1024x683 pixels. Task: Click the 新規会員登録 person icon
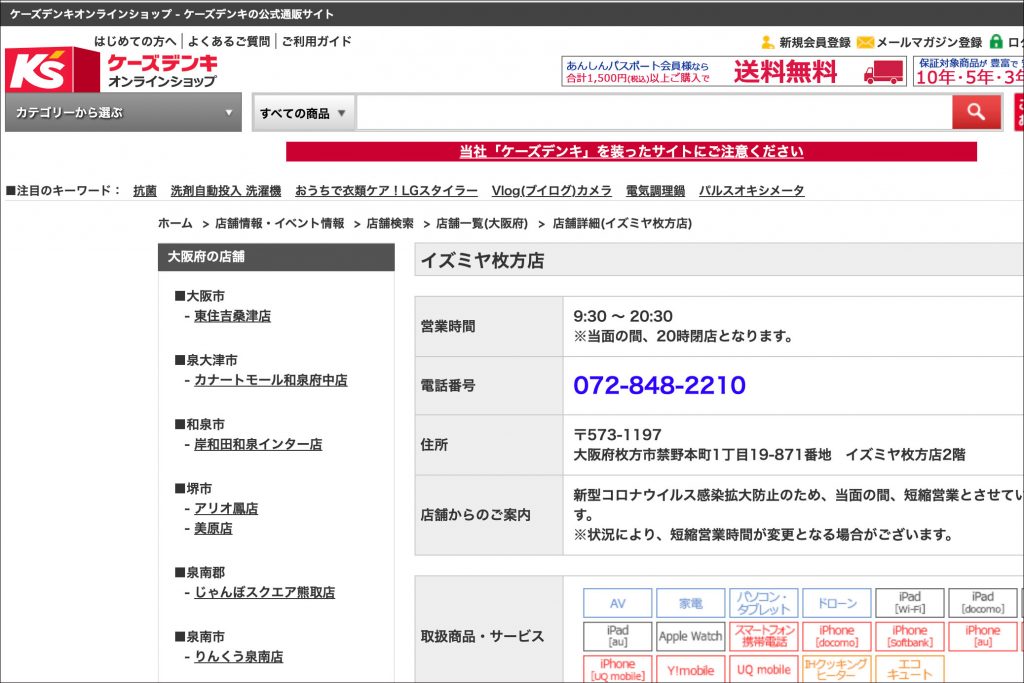click(767, 42)
